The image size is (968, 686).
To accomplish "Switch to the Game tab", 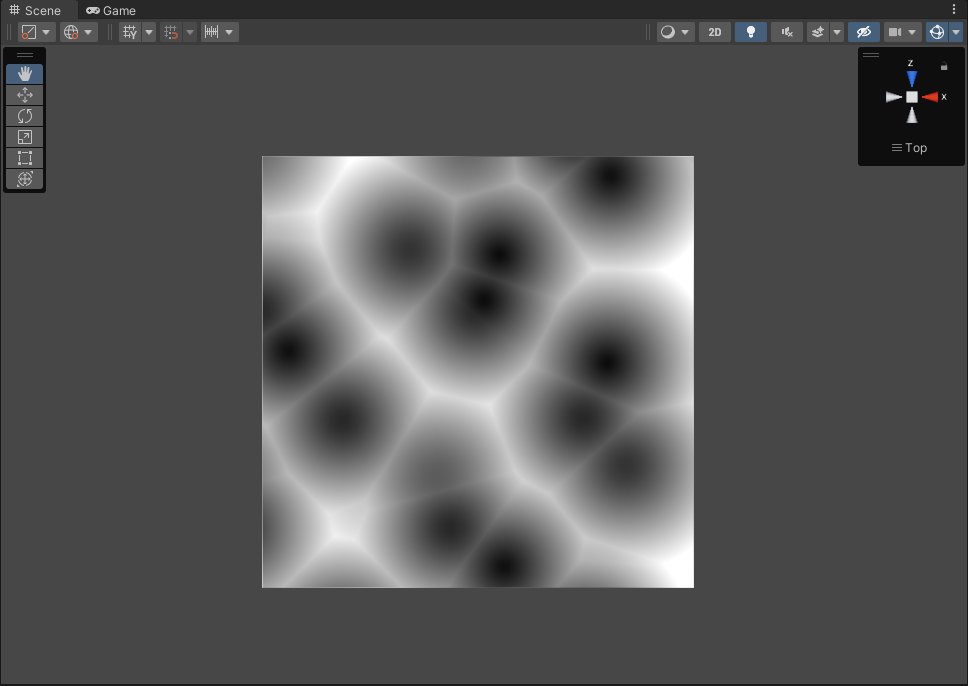I will [x=111, y=10].
